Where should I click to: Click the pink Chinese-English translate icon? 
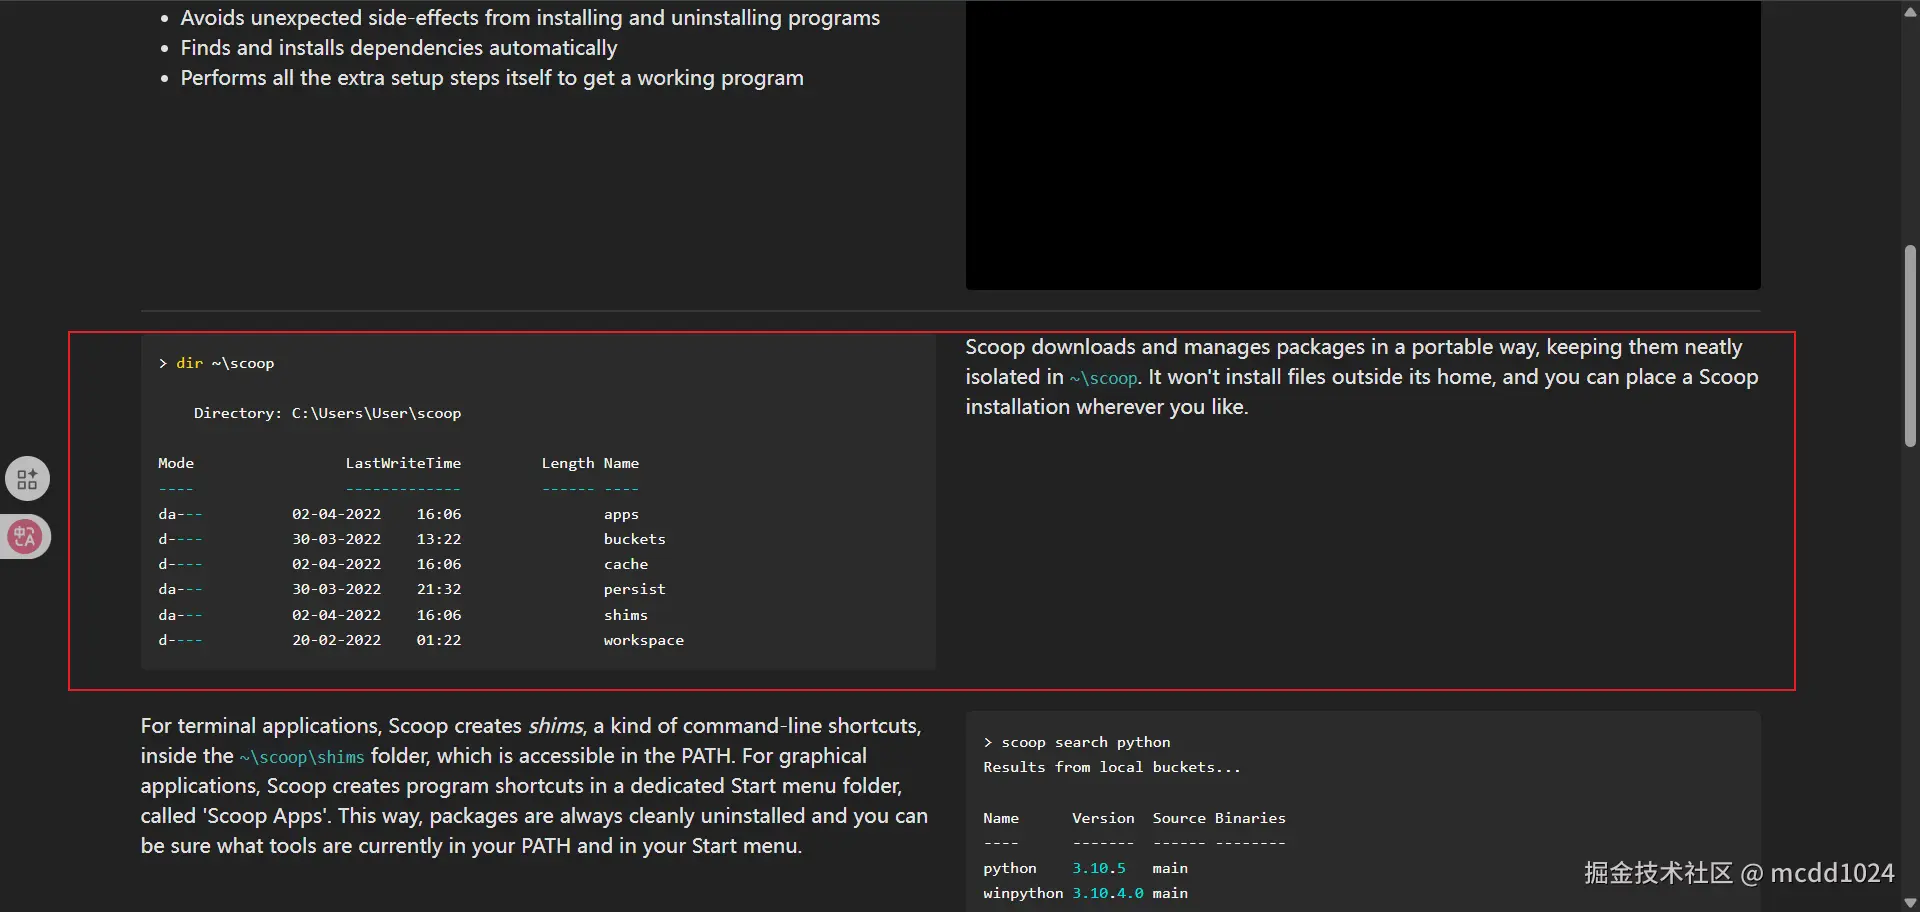pos(25,537)
